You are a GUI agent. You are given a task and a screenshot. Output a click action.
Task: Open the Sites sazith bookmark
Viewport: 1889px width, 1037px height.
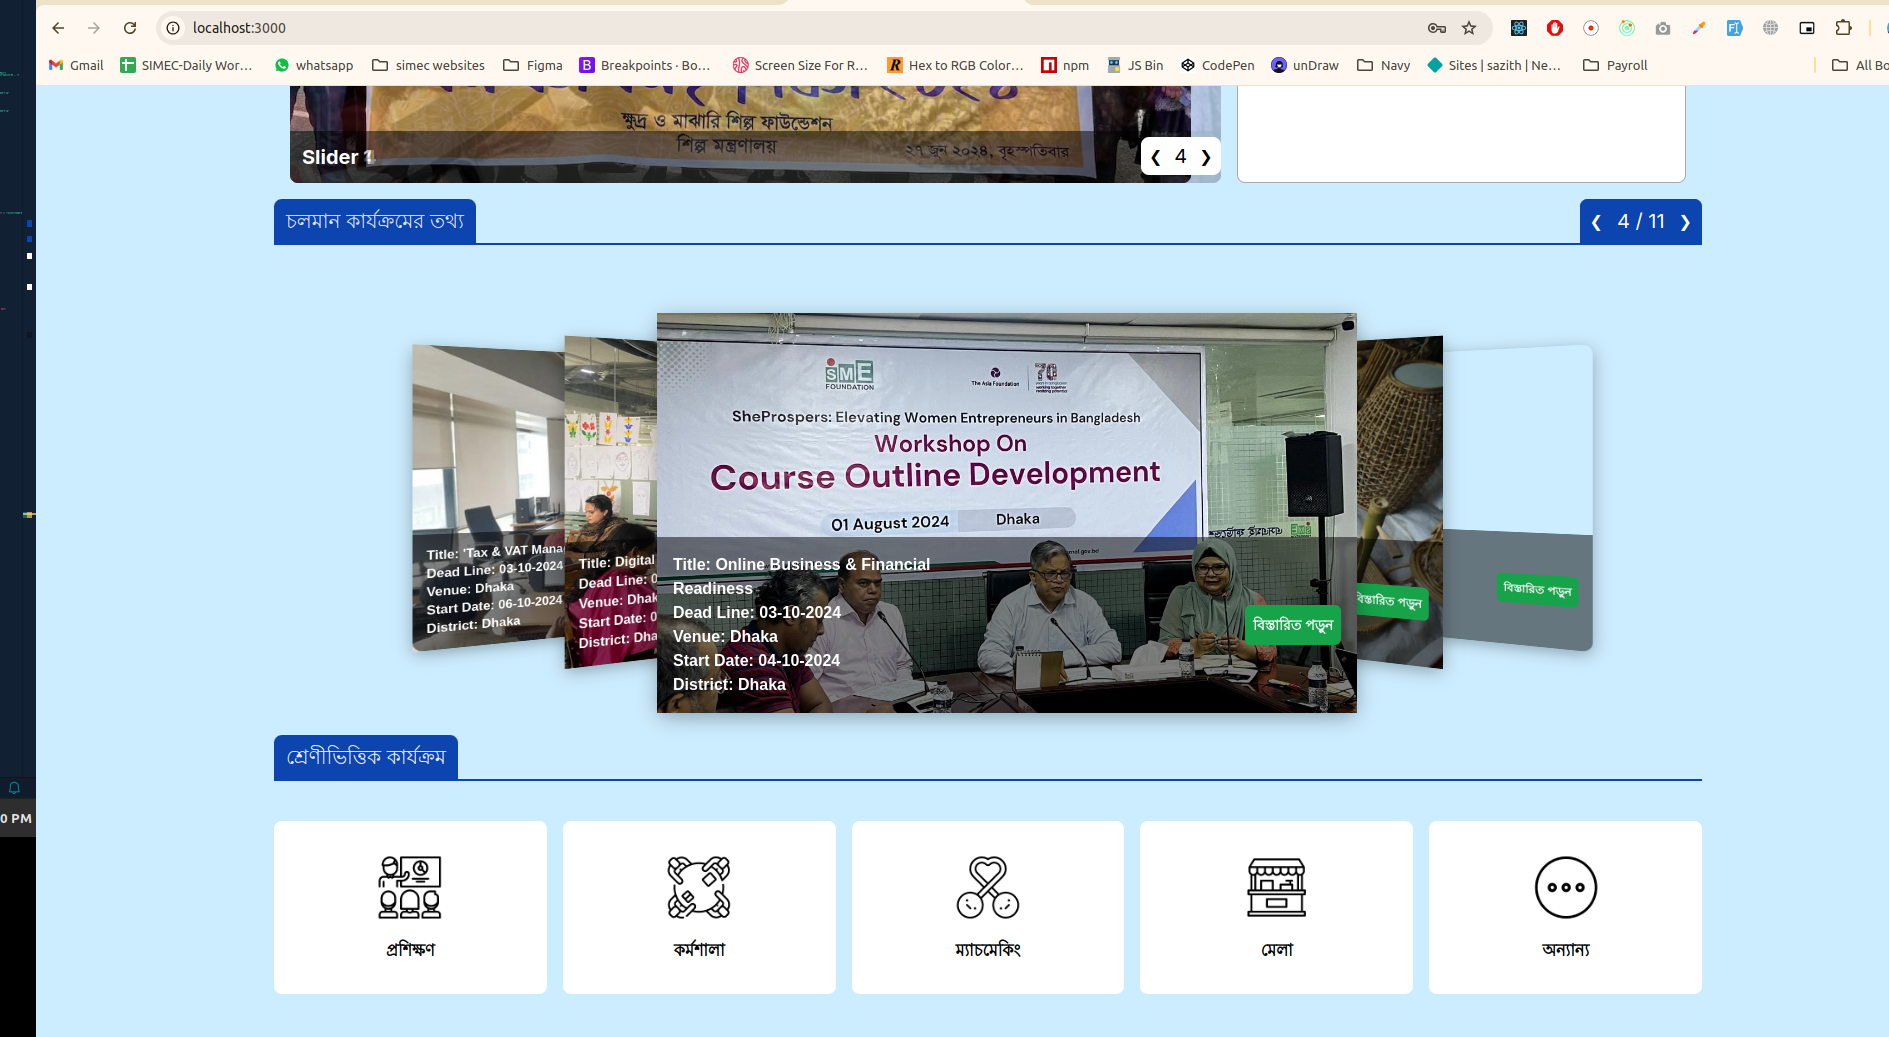1494,65
